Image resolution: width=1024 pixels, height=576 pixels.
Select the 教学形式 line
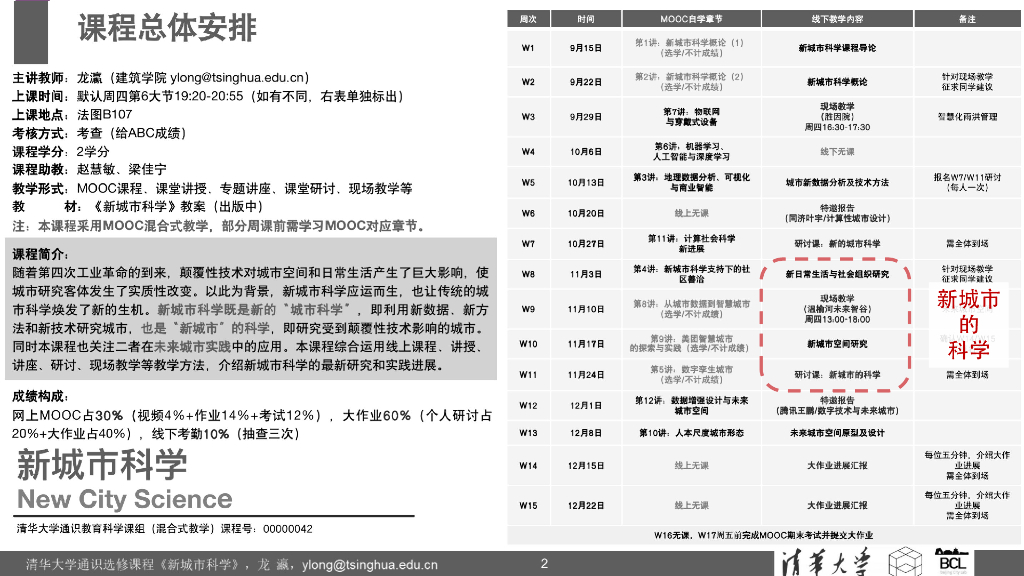(212, 189)
